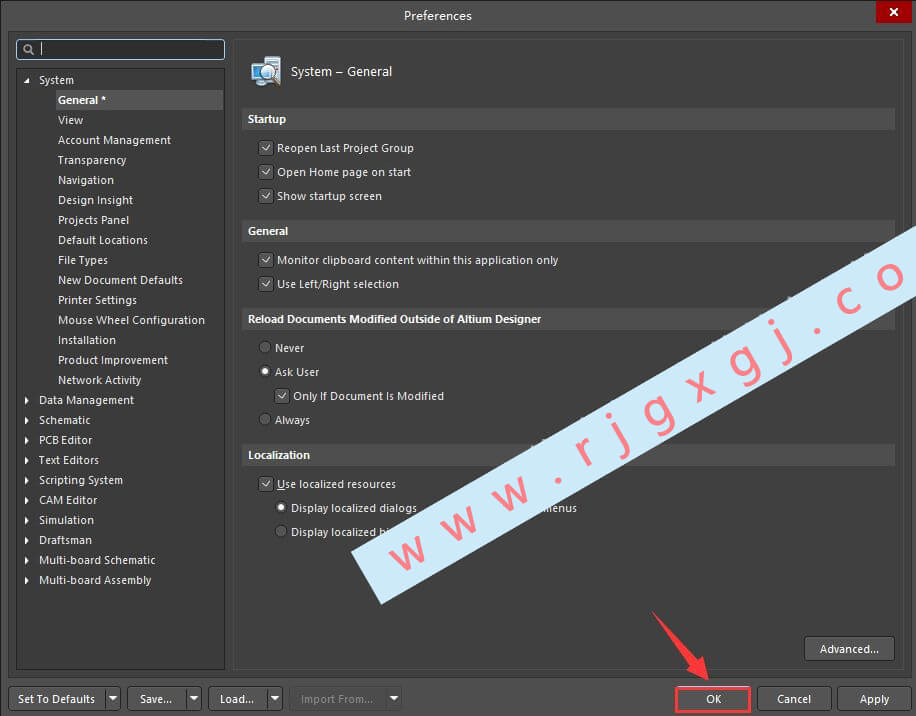Click the search magnifier icon
Viewport: 916px width, 716px height.
[x=28, y=50]
